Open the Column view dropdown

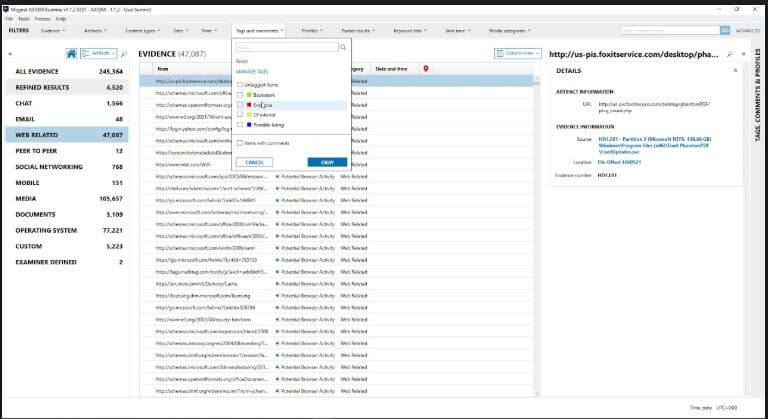point(518,53)
